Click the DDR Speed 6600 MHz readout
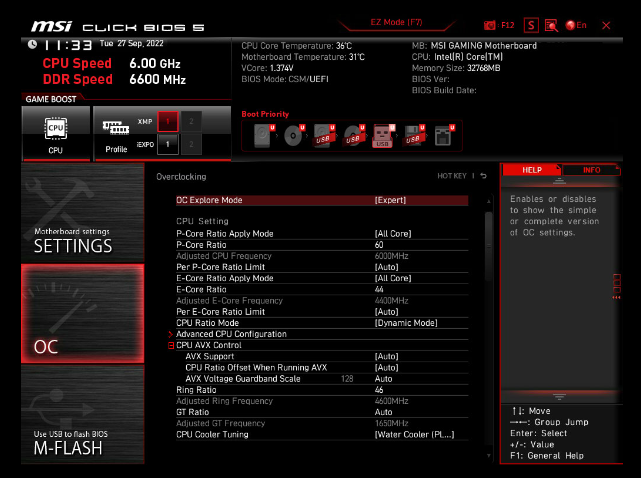Screen dimensions: 641x478 tap(114, 79)
